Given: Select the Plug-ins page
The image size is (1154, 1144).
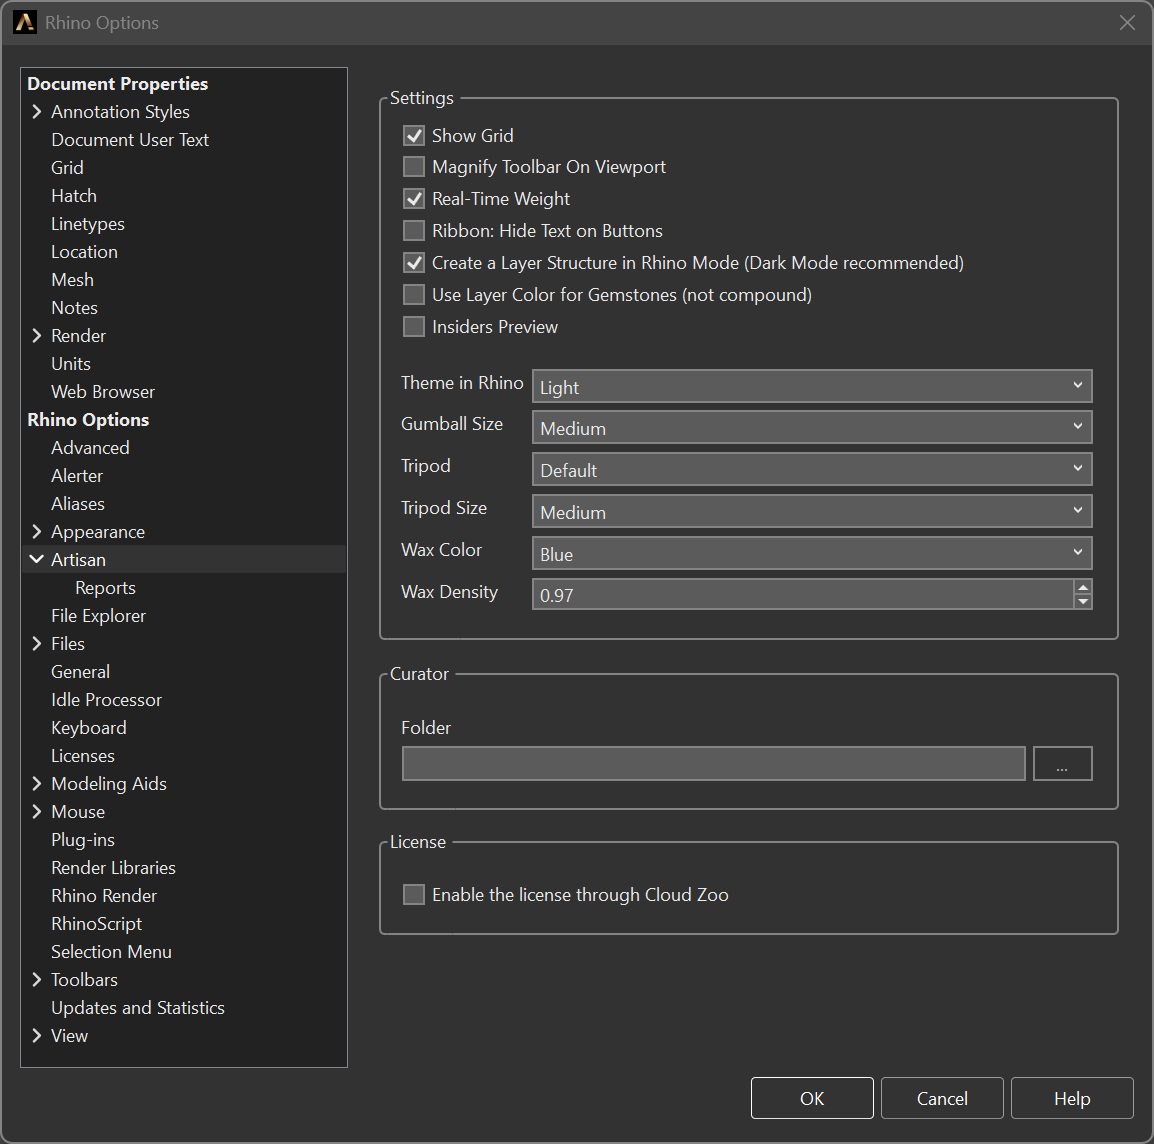Looking at the screenshot, I should [x=82, y=839].
